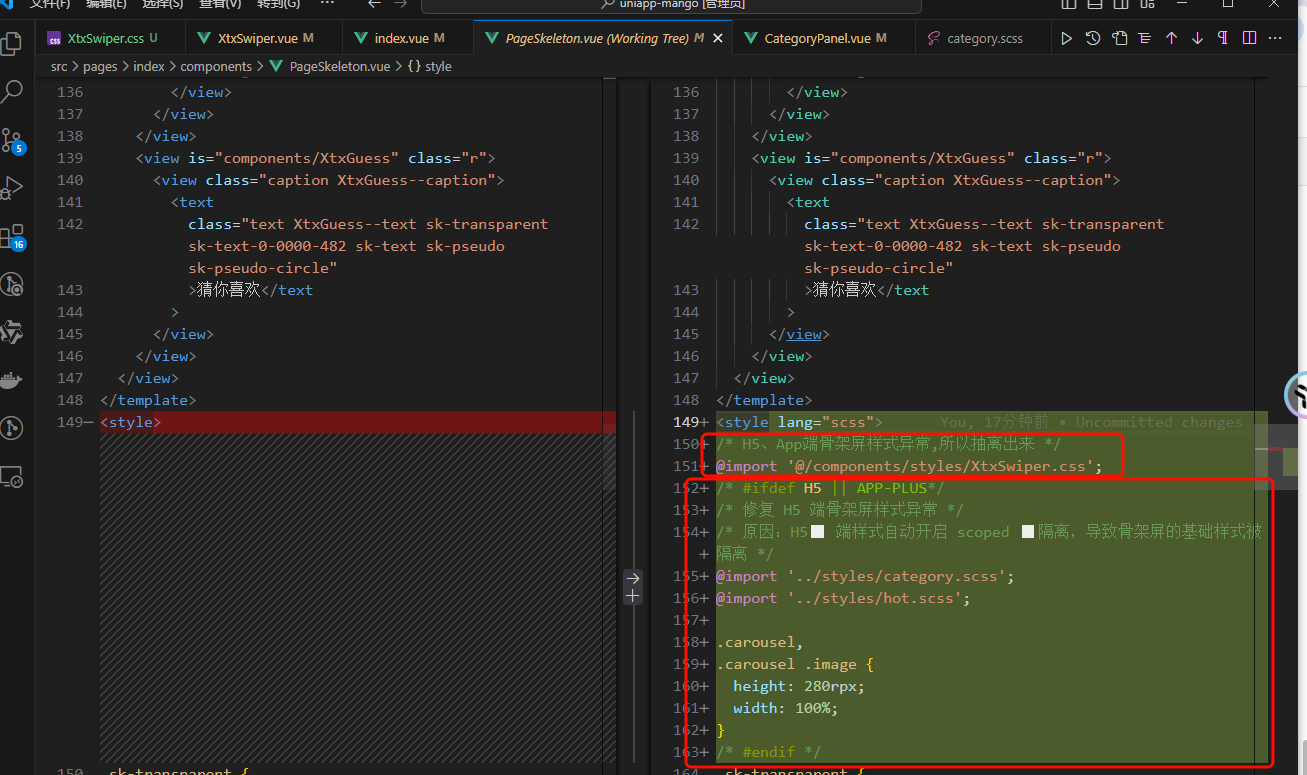Click the Open File icon in diff toolbar
The width and height of the screenshot is (1307, 775).
1119,38
